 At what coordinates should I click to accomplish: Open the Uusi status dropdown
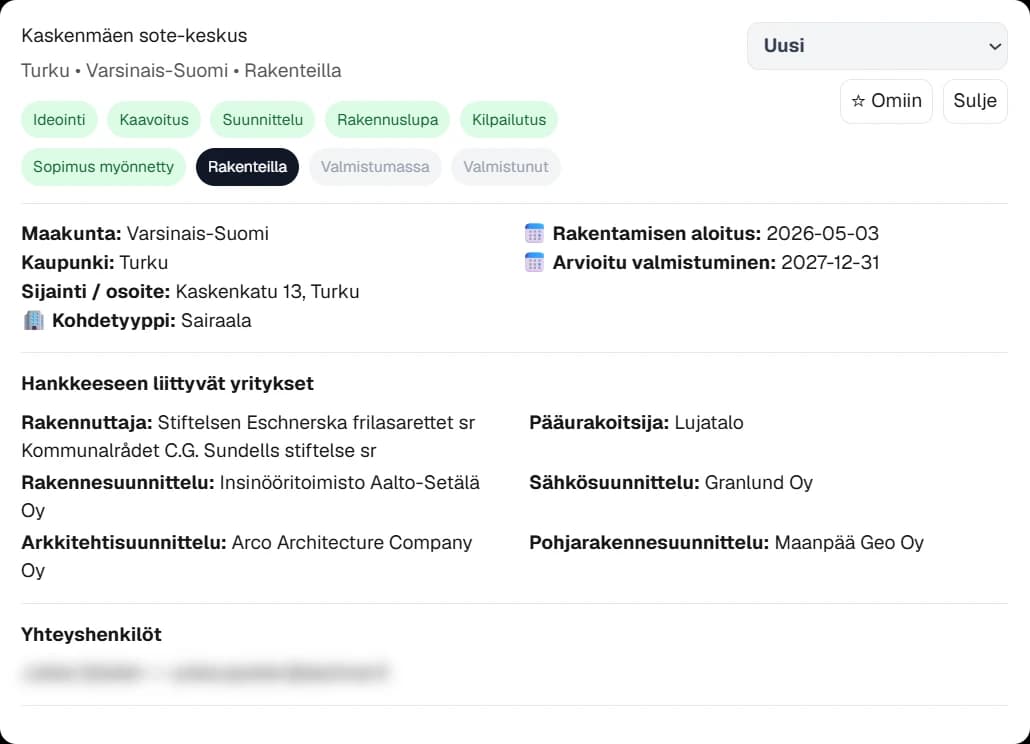pos(877,46)
